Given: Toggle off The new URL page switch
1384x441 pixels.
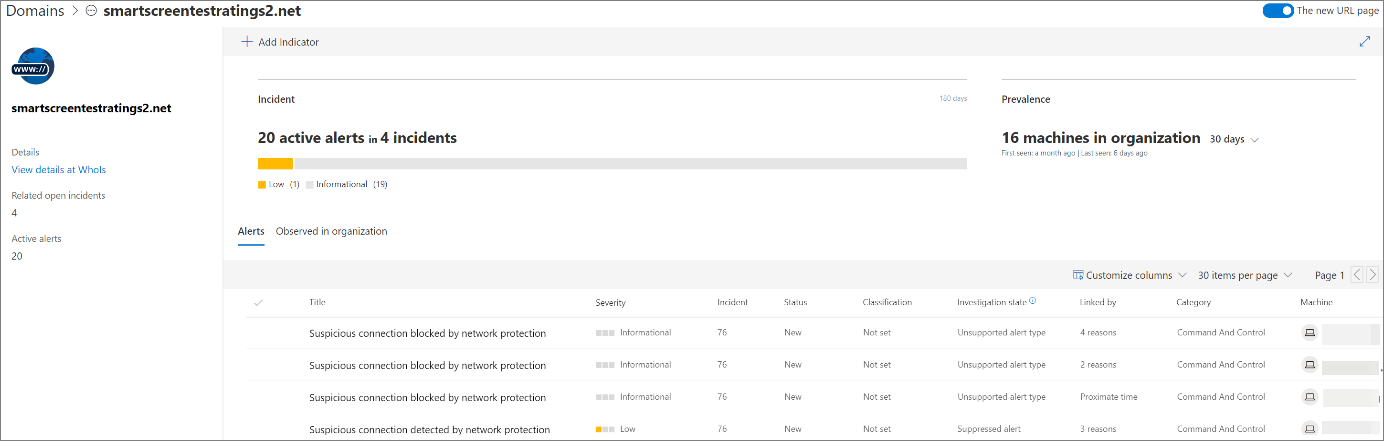Looking at the screenshot, I should coord(1277,11).
